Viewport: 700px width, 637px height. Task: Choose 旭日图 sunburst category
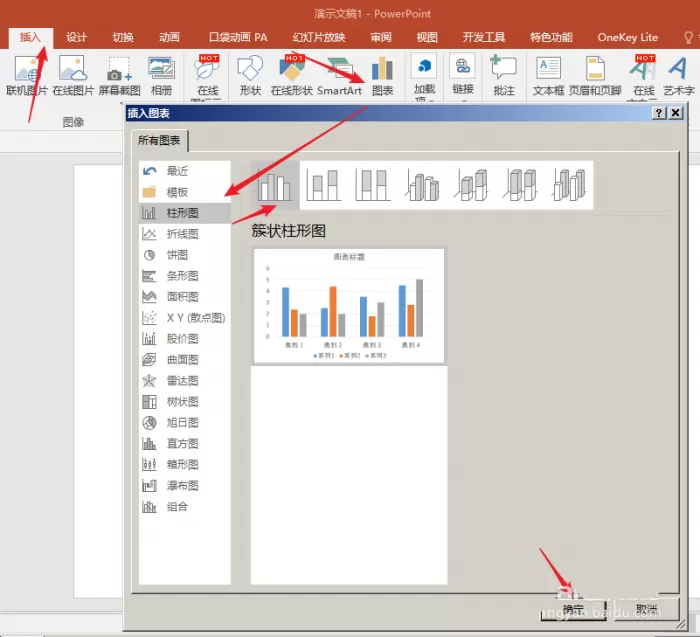pos(185,423)
